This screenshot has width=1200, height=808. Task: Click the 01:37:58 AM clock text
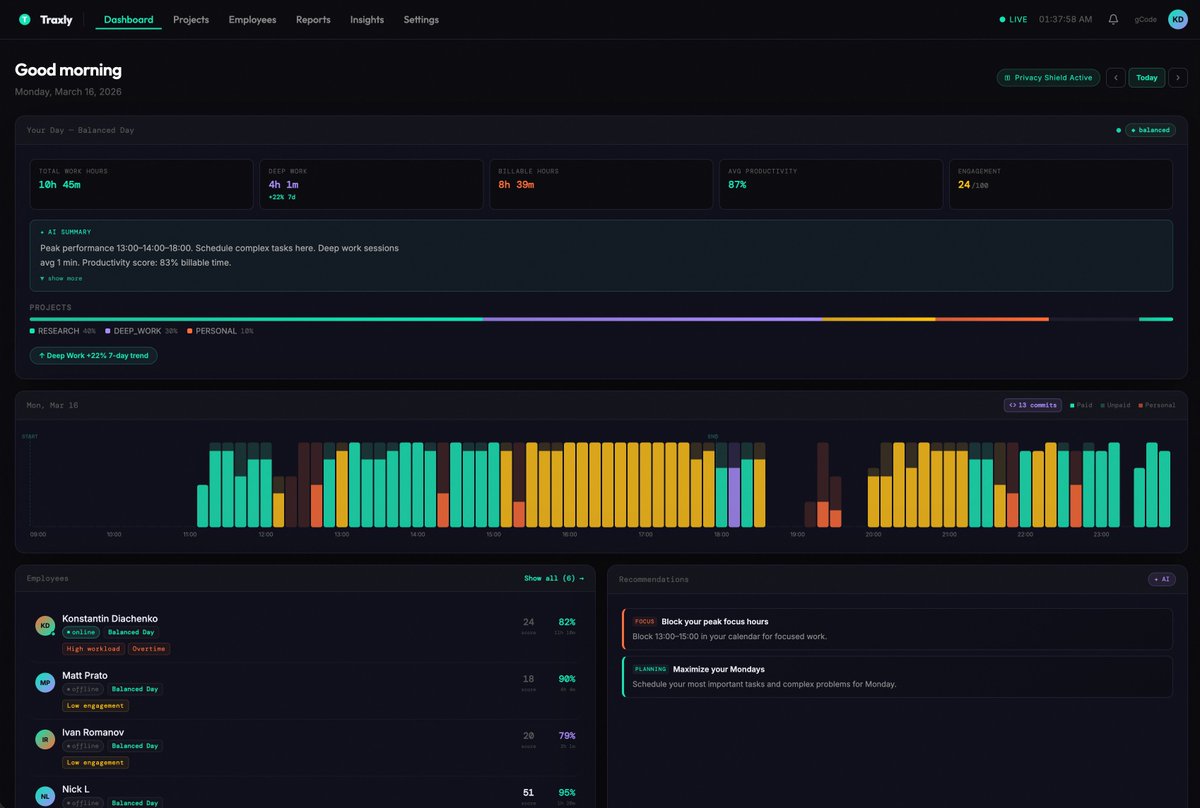click(1065, 19)
